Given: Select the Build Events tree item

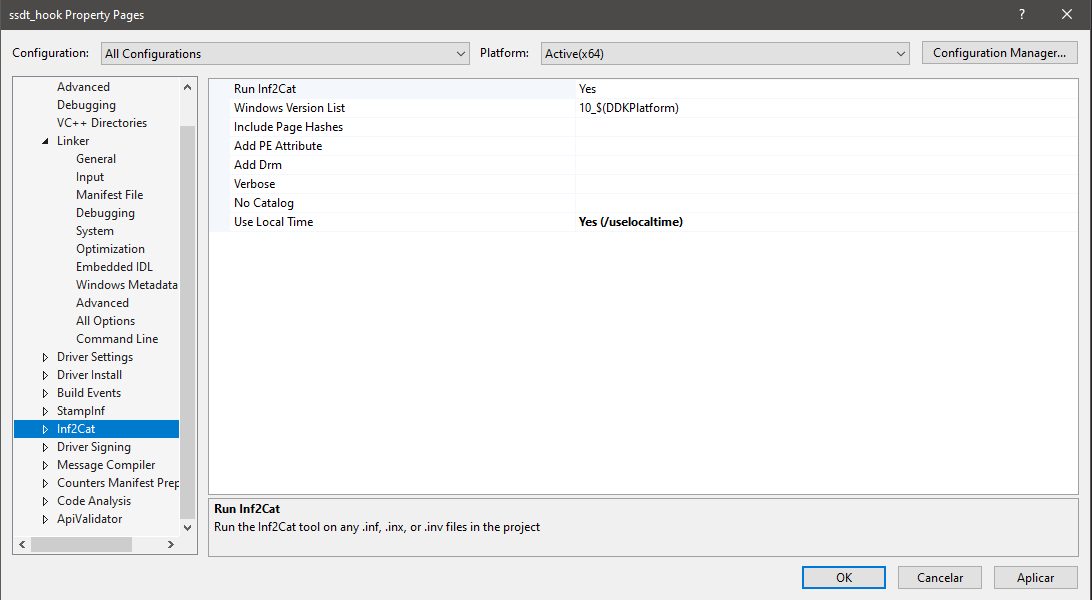Looking at the screenshot, I should click(89, 393).
